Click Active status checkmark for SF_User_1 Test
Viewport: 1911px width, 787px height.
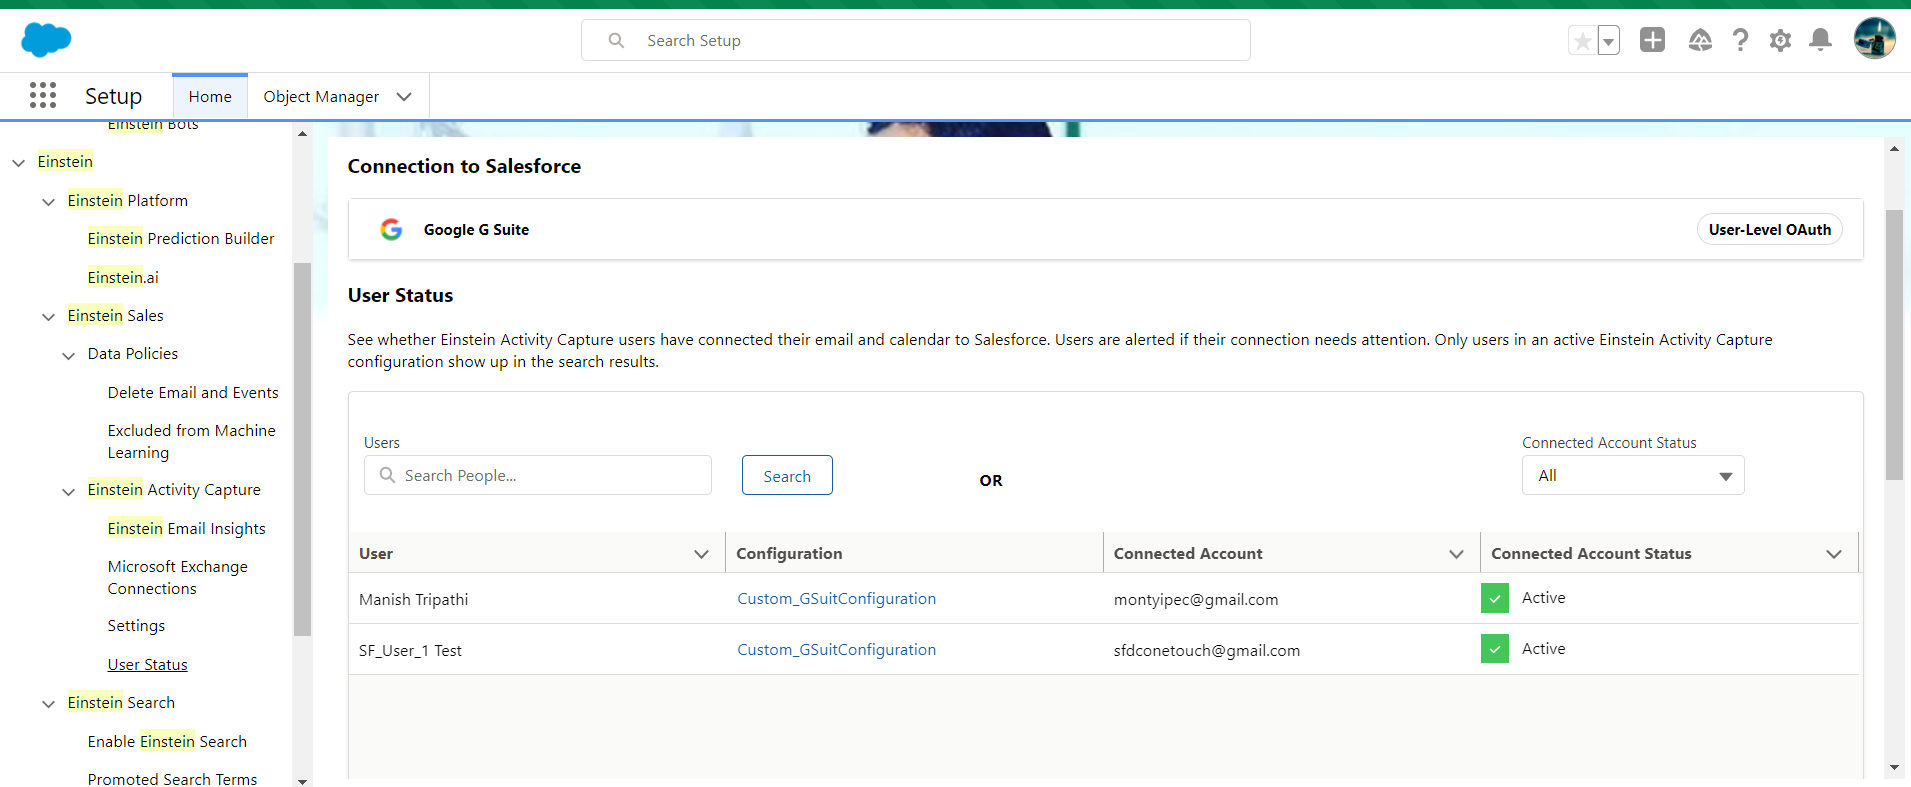(x=1494, y=649)
